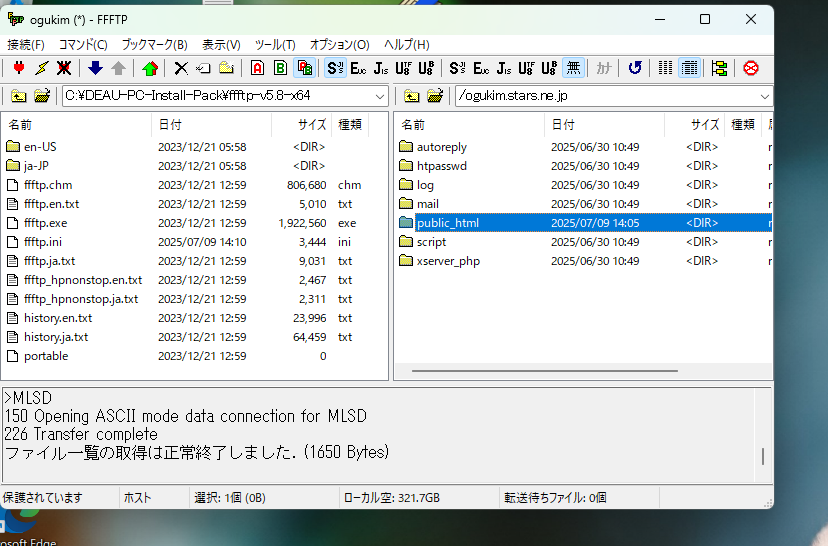This screenshot has width=828, height=546.
Task: Click the Quick Connect lightning icon
Action: [x=41, y=68]
